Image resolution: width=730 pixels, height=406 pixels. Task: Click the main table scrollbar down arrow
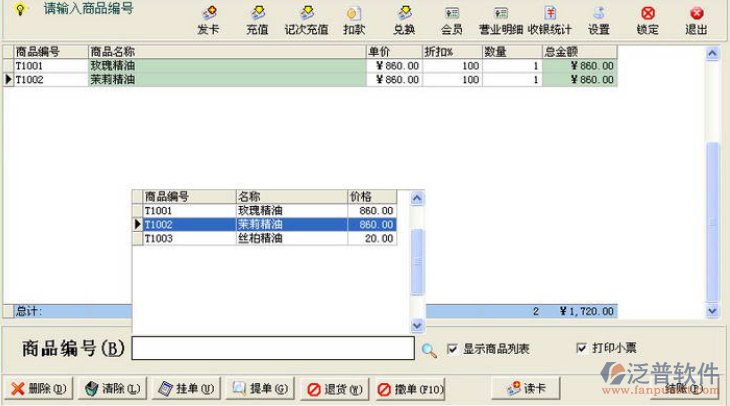click(713, 311)
